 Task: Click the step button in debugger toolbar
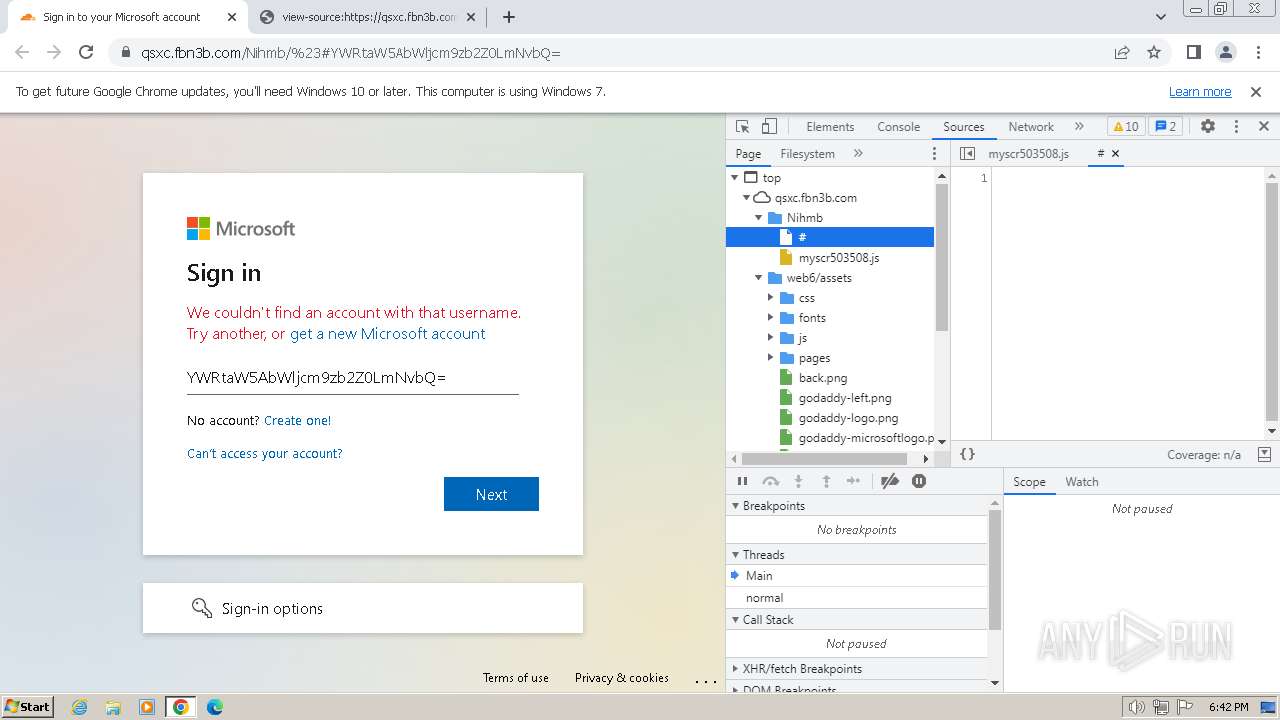[x=853, y=482]
